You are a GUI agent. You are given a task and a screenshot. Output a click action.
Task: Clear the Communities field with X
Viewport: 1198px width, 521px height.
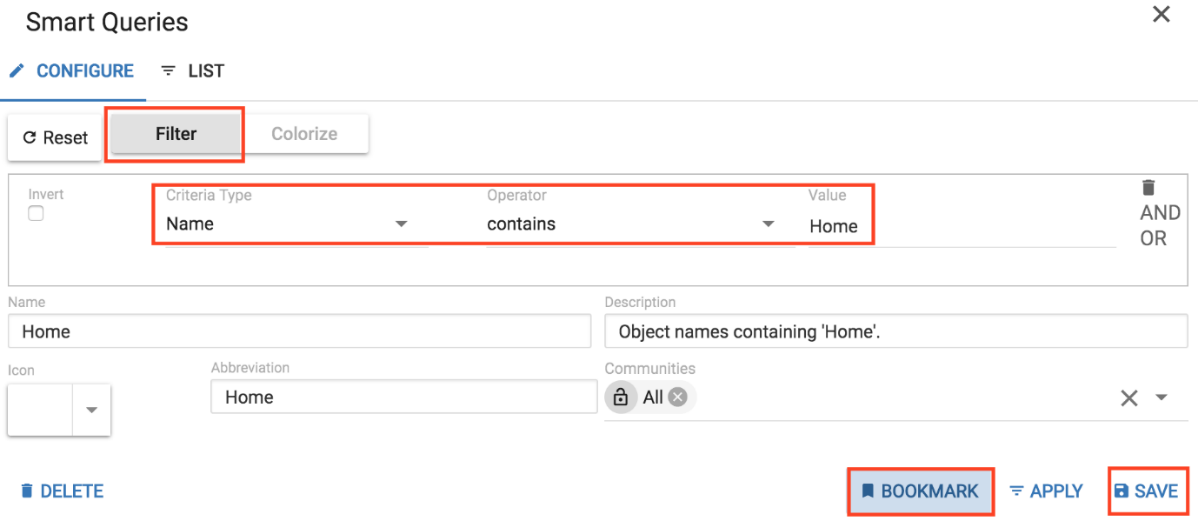click(x=1129, y=398)
